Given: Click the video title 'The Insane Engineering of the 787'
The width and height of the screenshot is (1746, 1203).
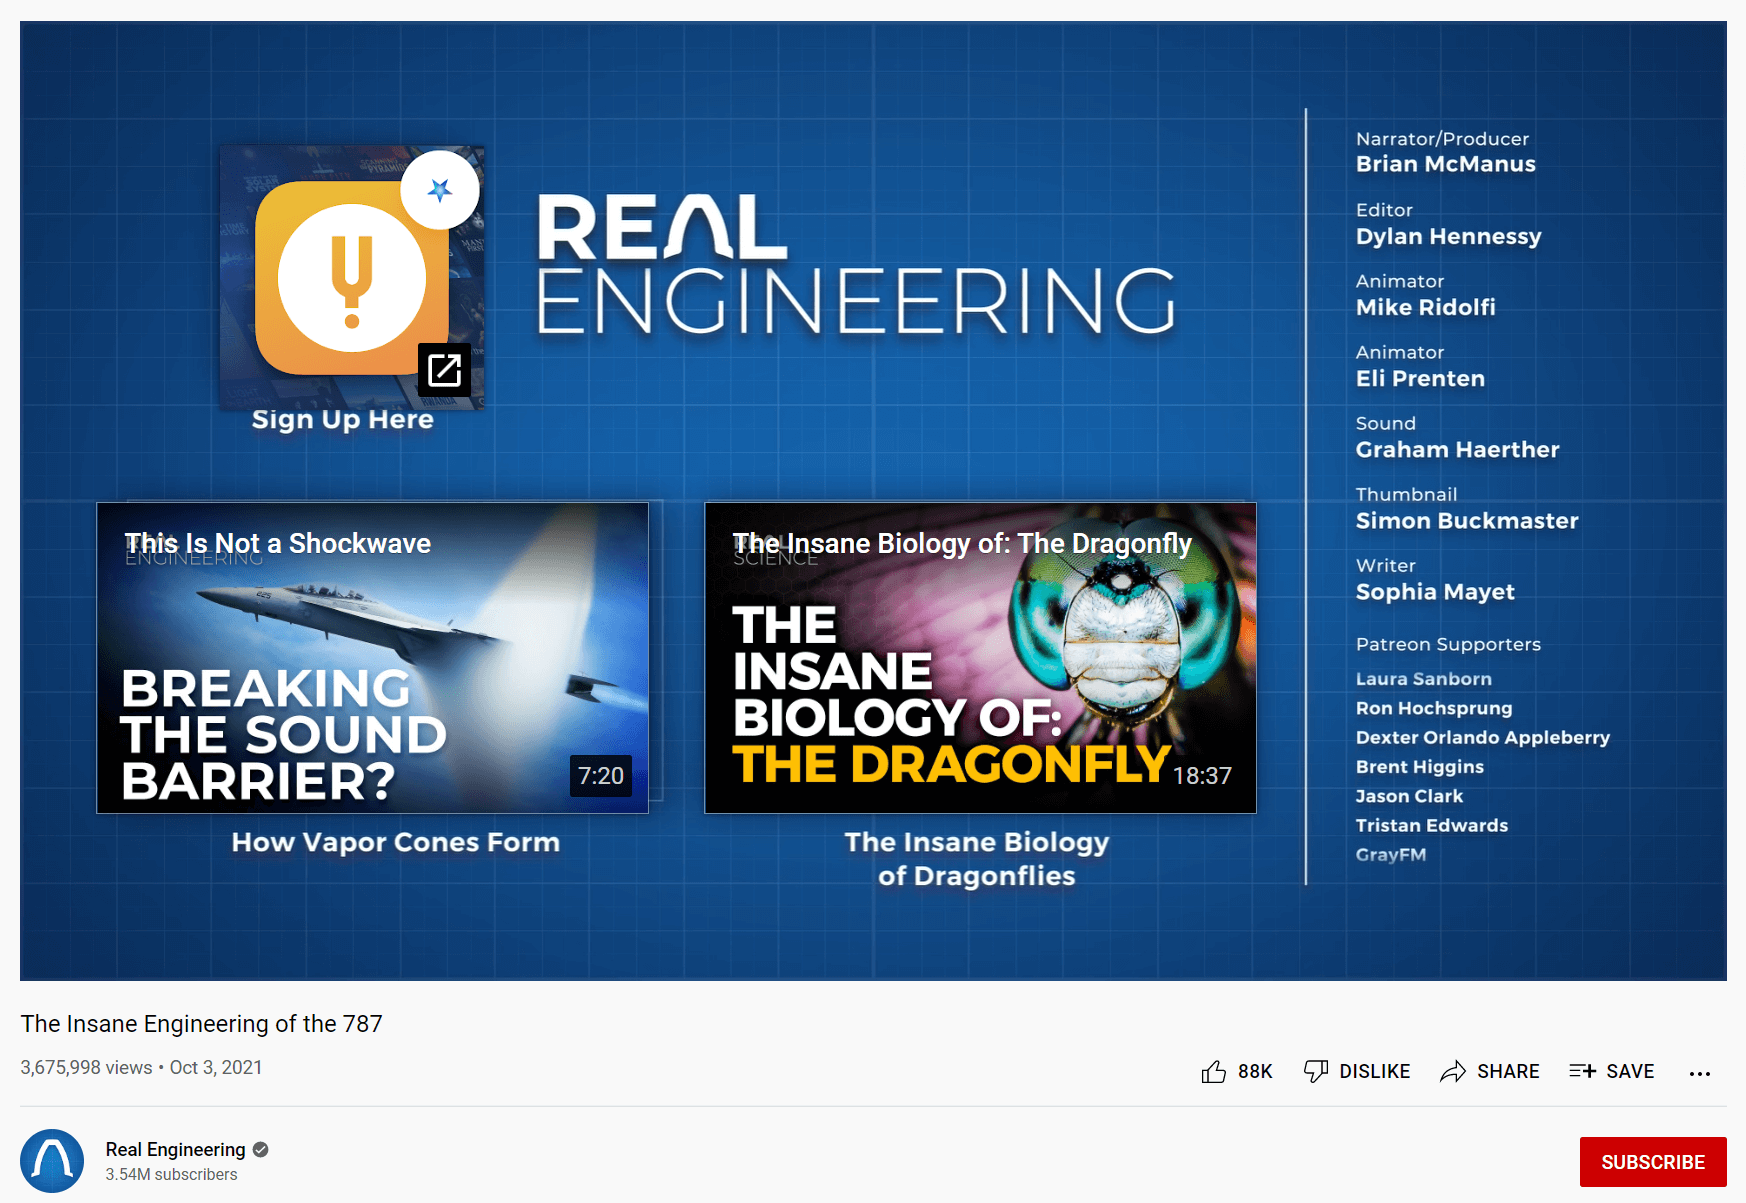Looking at the screenshot, I should tap(202, 1024).
